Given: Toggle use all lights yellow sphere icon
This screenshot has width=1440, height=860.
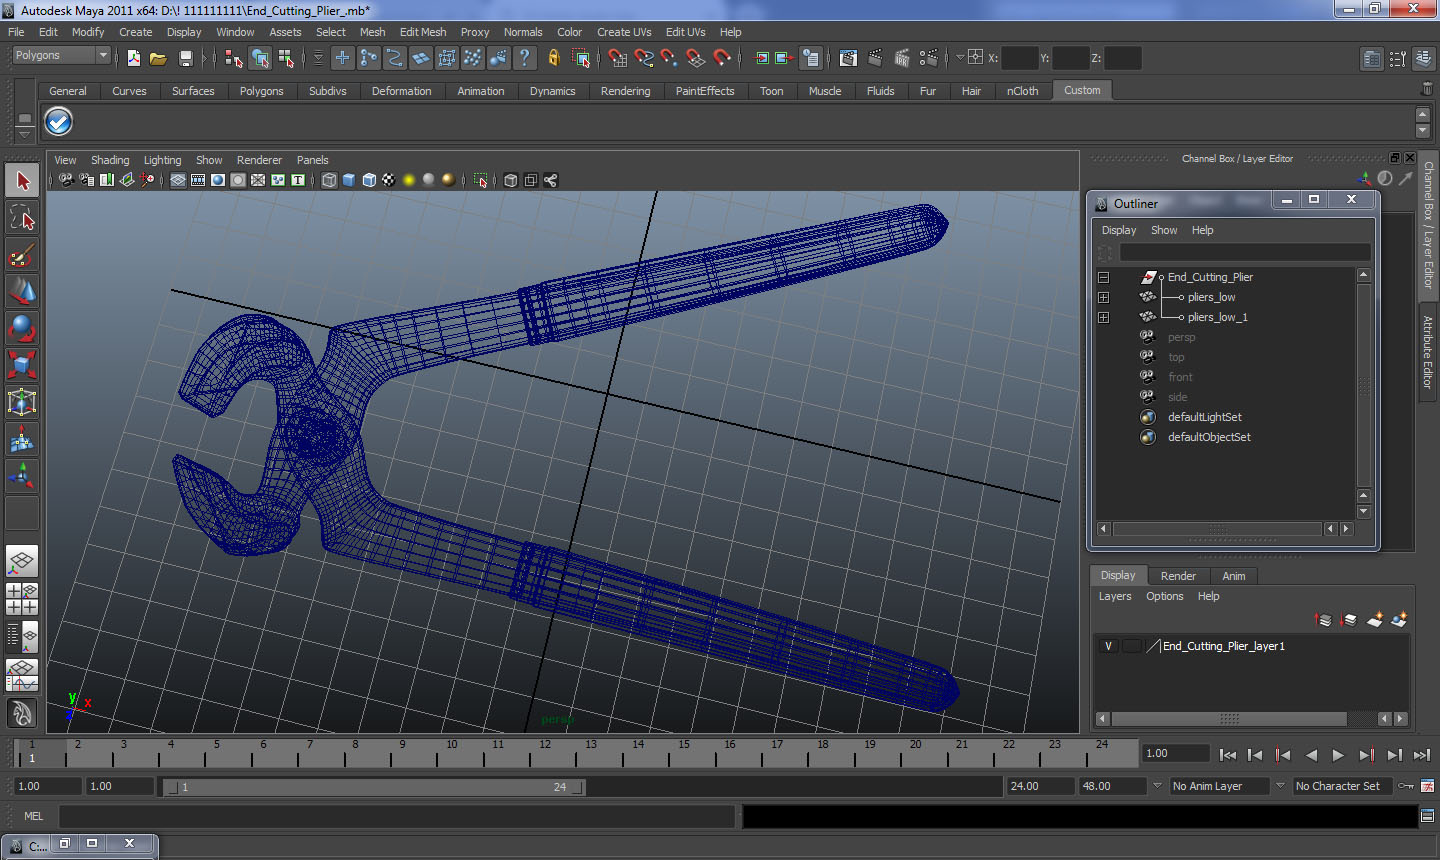Looking at the screenshot, I should tap(409, 180).
